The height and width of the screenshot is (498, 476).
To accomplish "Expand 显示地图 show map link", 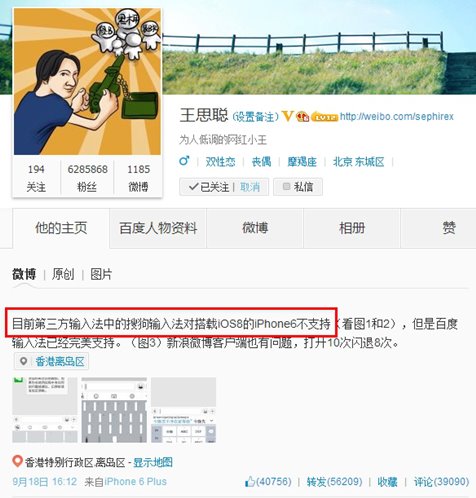I will pos(153,462).
